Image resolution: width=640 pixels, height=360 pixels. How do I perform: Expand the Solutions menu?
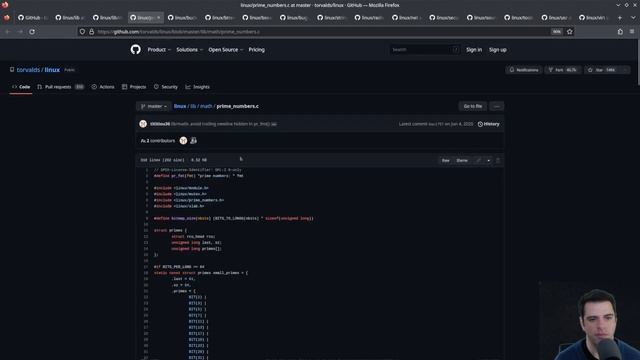pyautogui.click(x=189, y=49)
